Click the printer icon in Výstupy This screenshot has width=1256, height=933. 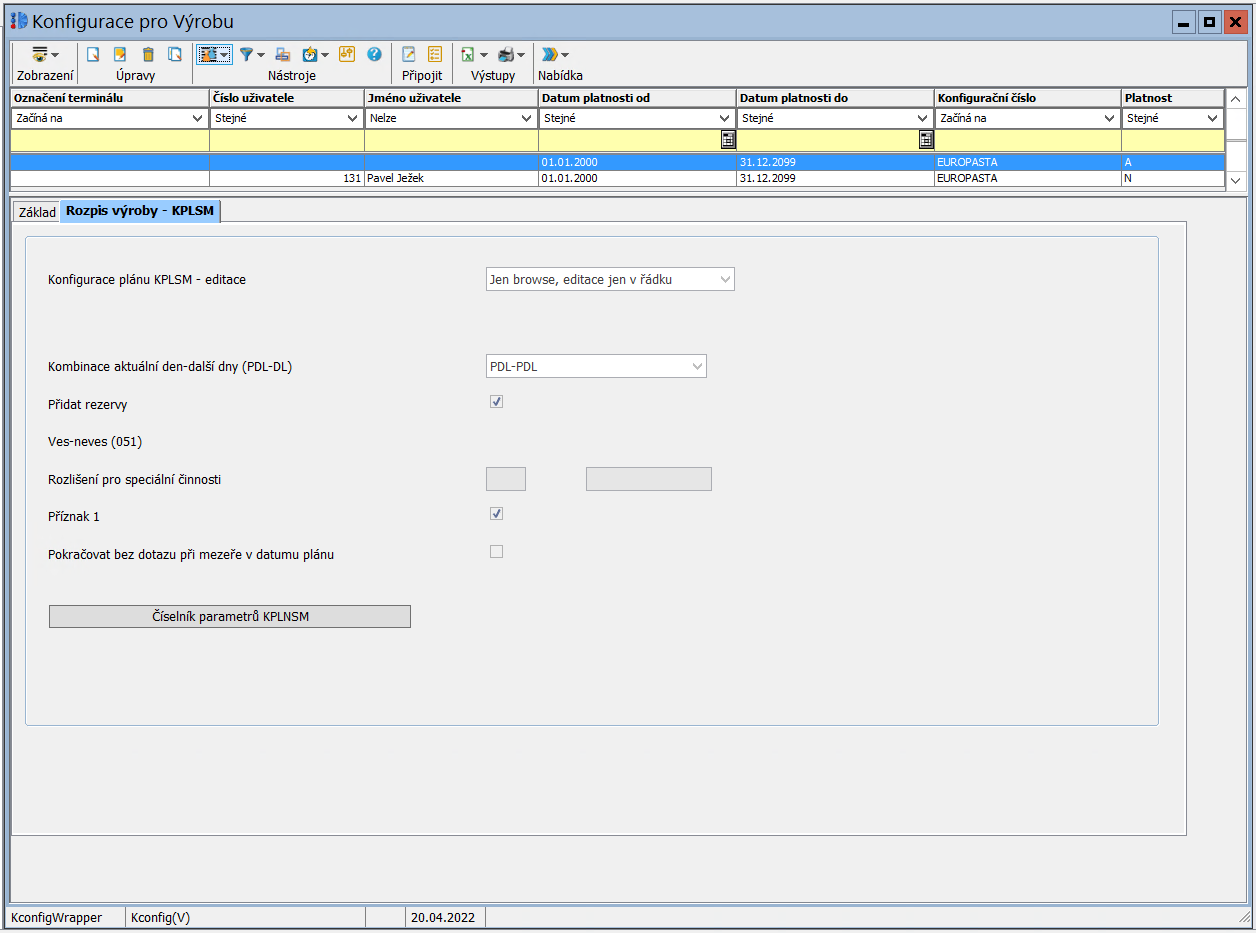tap(506, 55)
